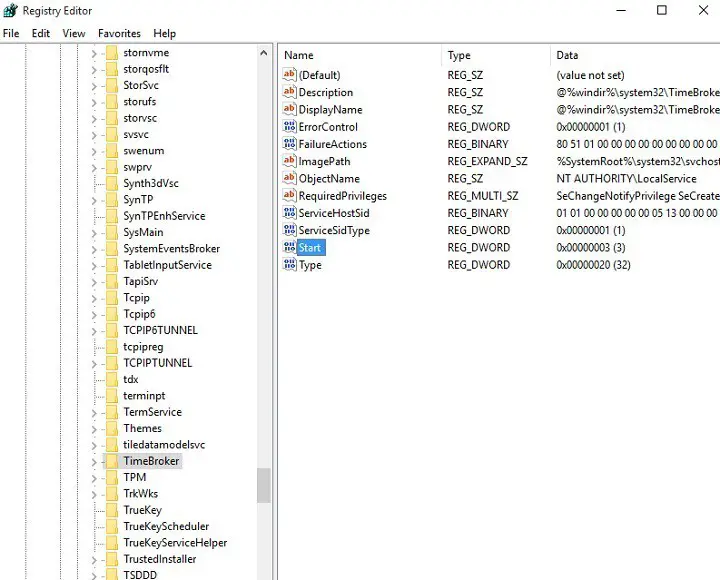Select the SynTPEnhService key in tree
The height and width of the screenshot is (580, 720).
[164, 216]
